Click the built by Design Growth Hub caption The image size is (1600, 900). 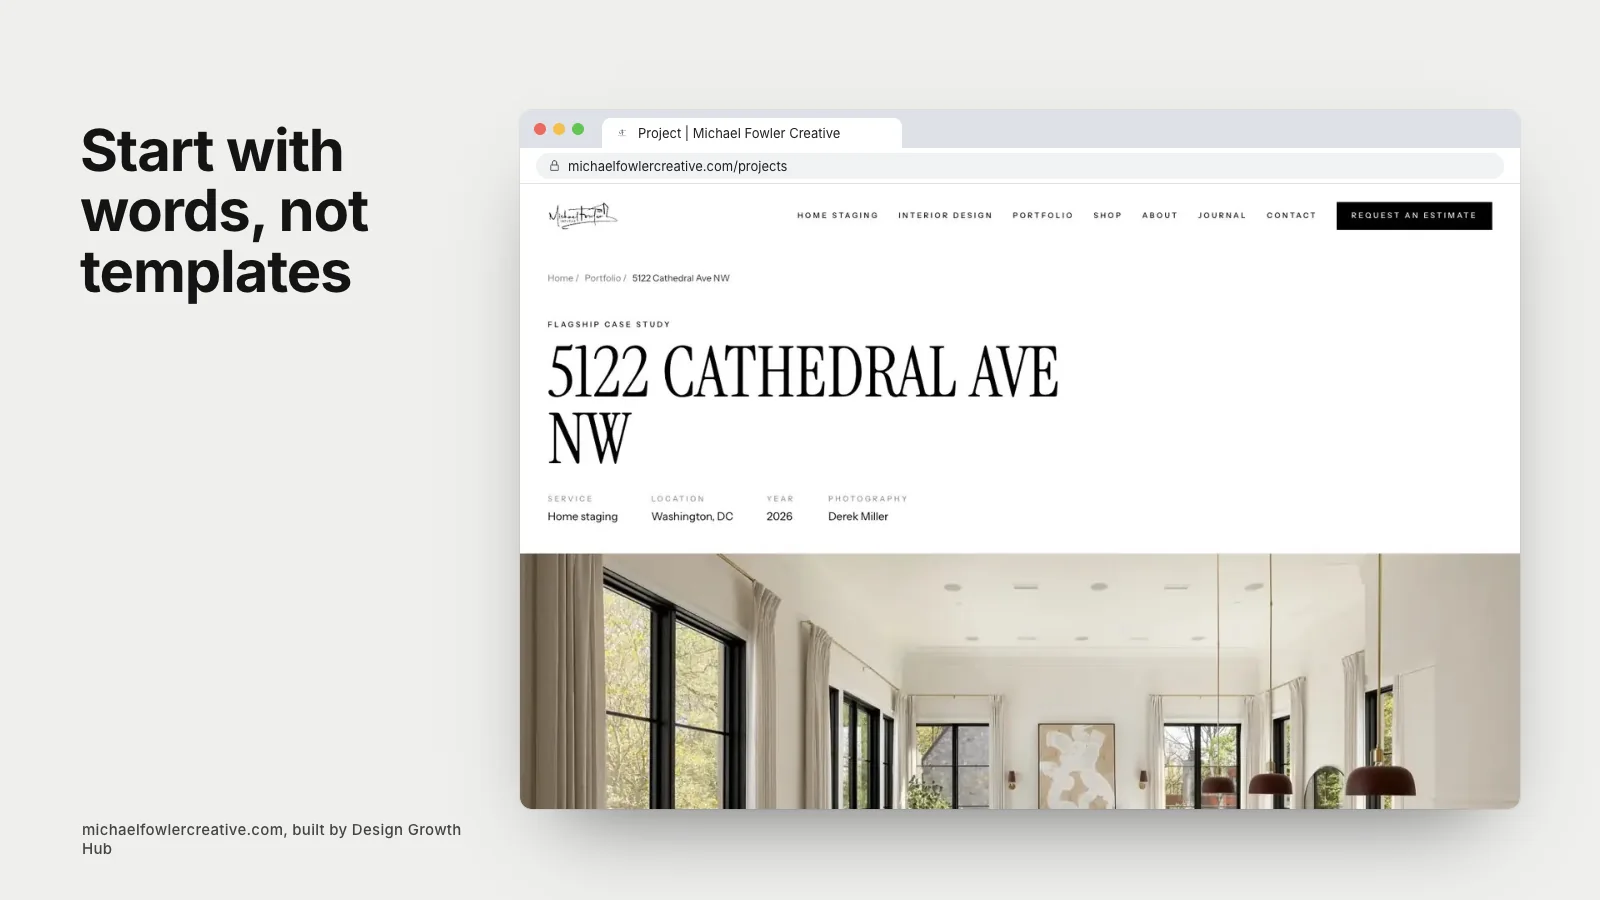pyautogui.click(x=272, y=839)
